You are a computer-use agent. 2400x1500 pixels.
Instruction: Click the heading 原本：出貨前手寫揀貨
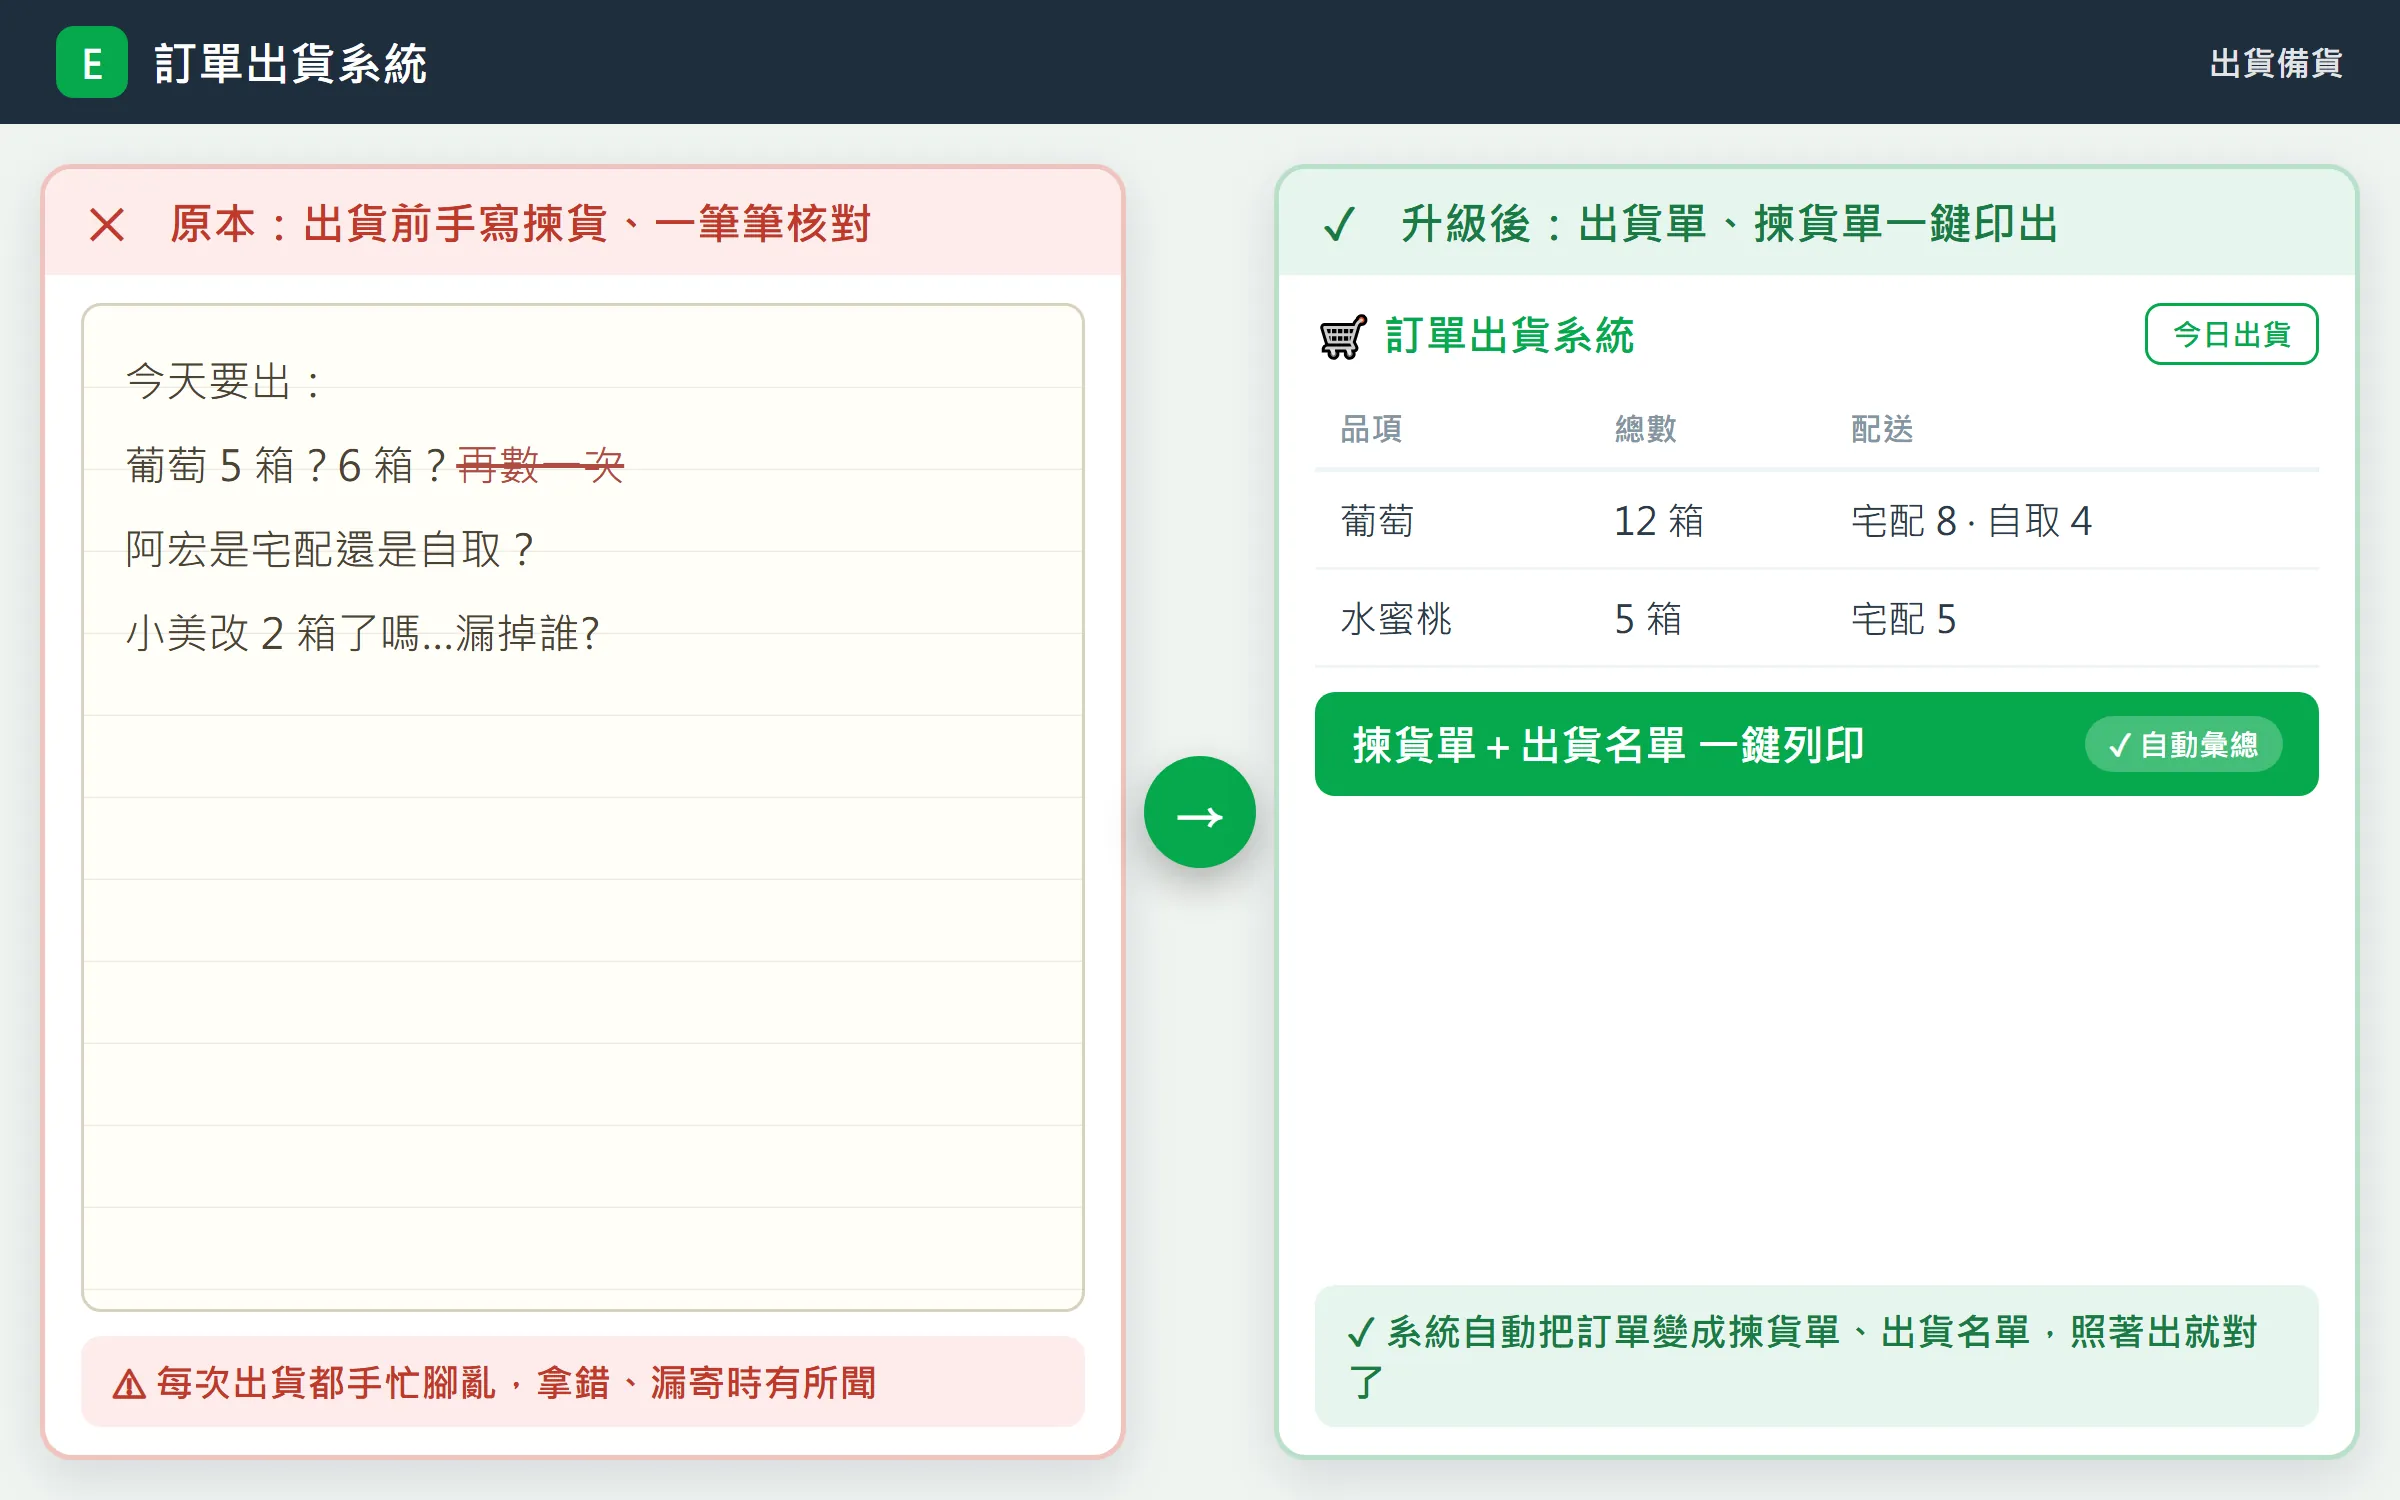coord(520,224)
